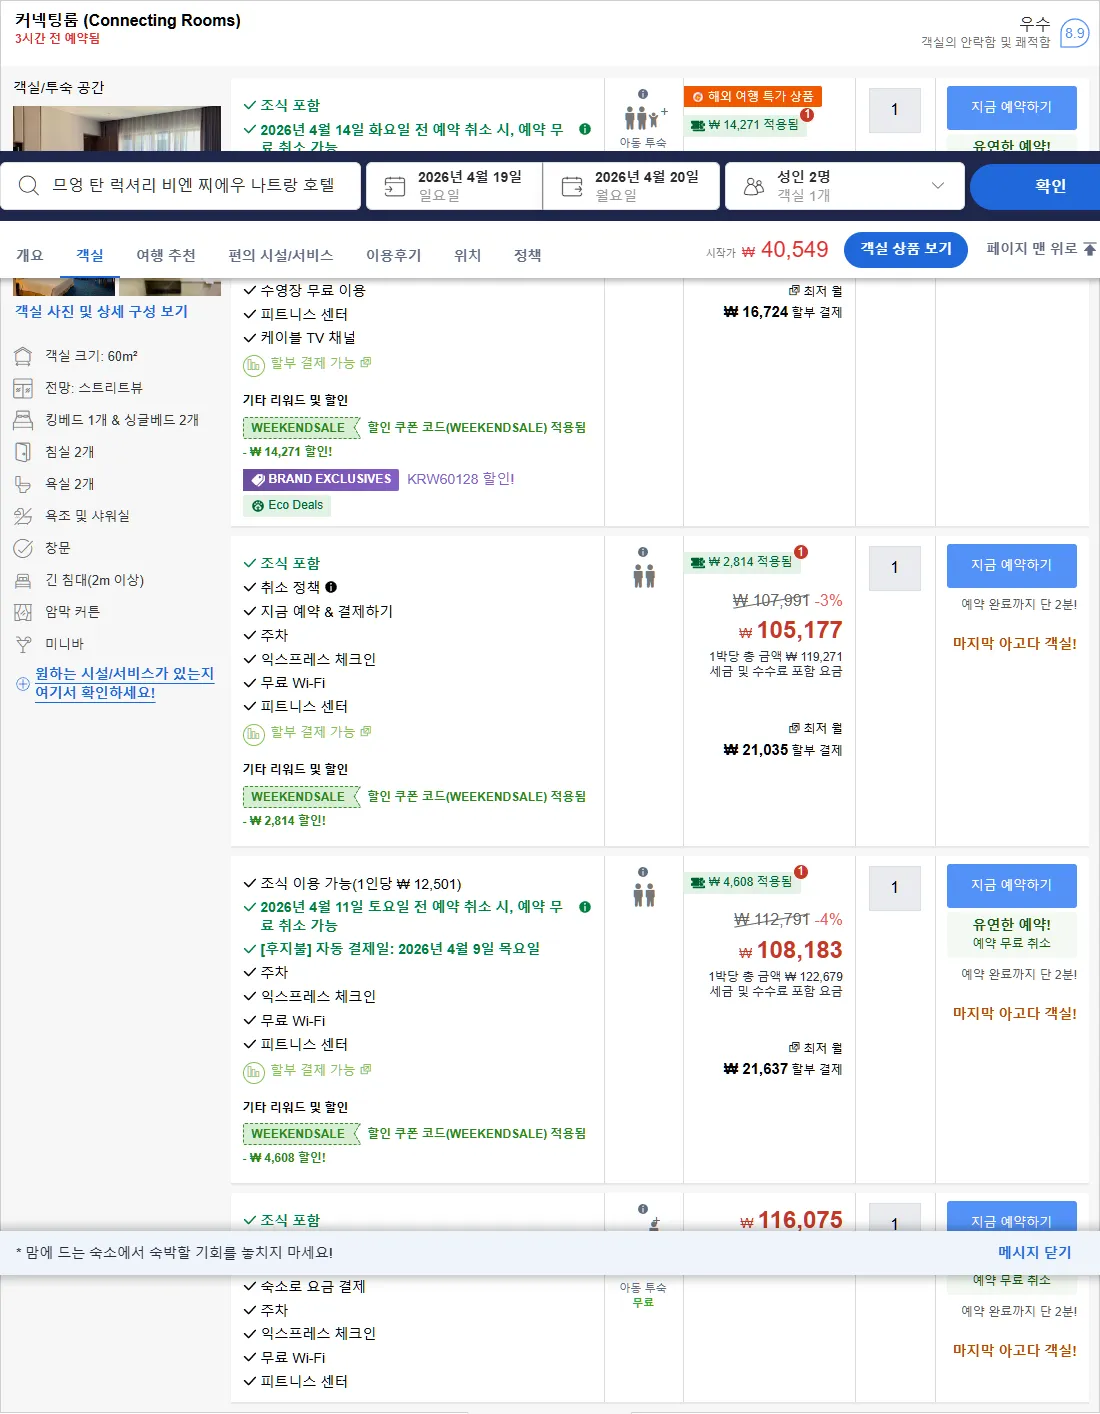Click 원하는 시설/서비스가 있는지 여기서 확인하세요 link

click(125, 683)
